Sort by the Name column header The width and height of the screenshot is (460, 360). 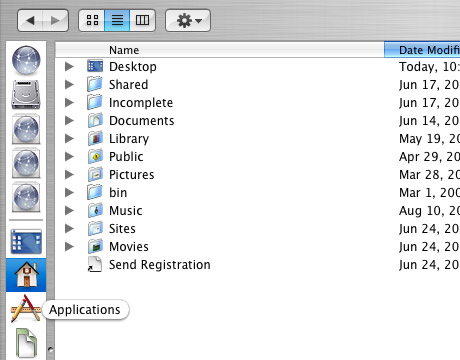click(220, 50)
